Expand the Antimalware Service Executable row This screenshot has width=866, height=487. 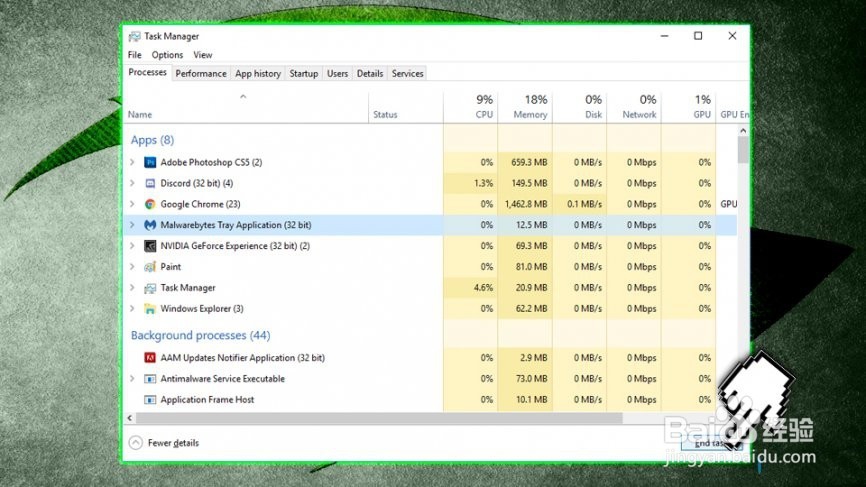[x=132, y=379]
